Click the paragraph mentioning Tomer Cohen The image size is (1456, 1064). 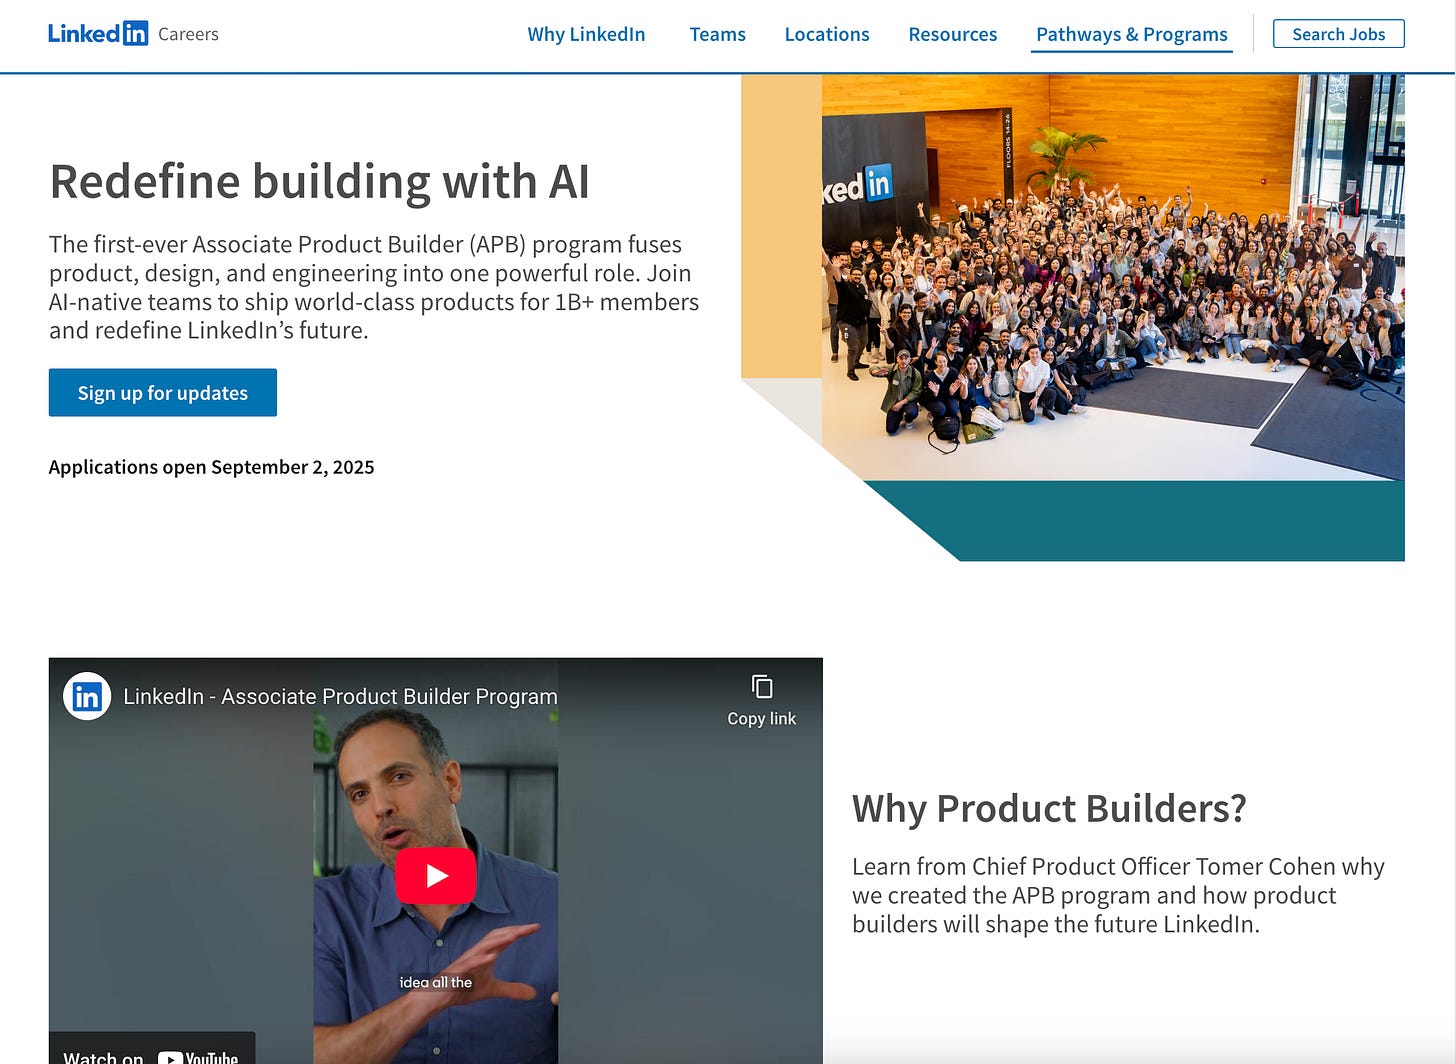(x=1118, y=895)
